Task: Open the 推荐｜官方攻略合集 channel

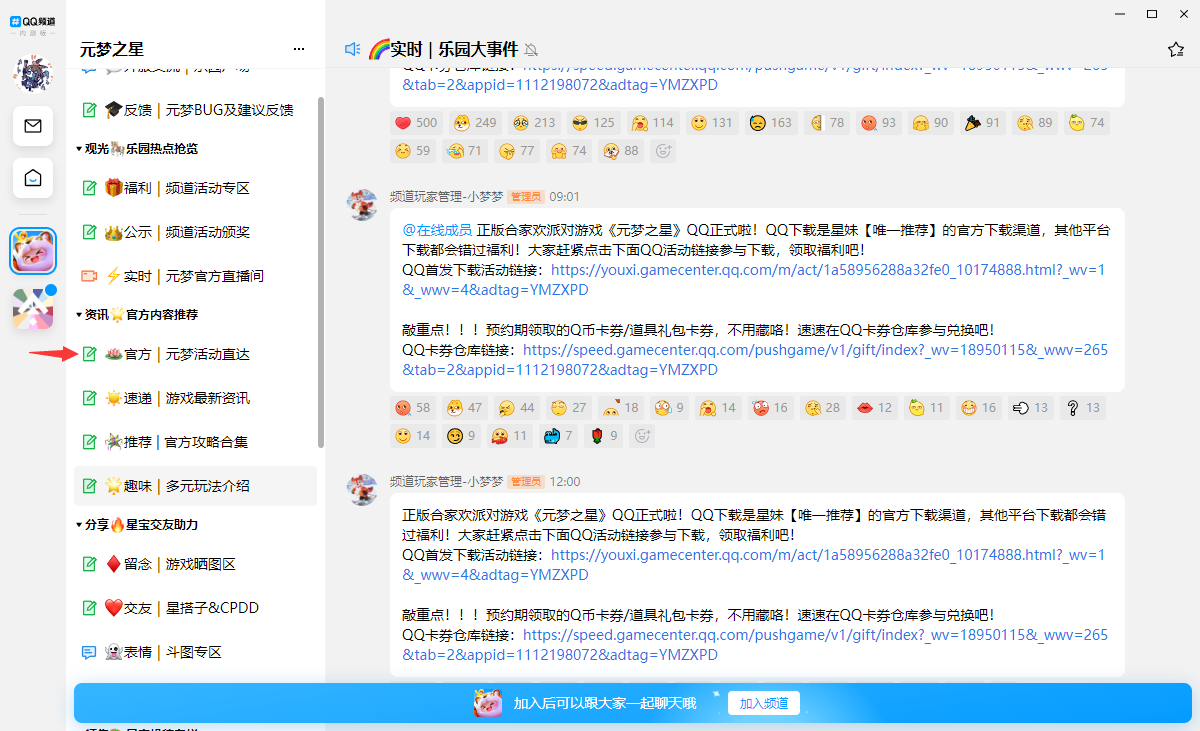Action: coord(195,442)
